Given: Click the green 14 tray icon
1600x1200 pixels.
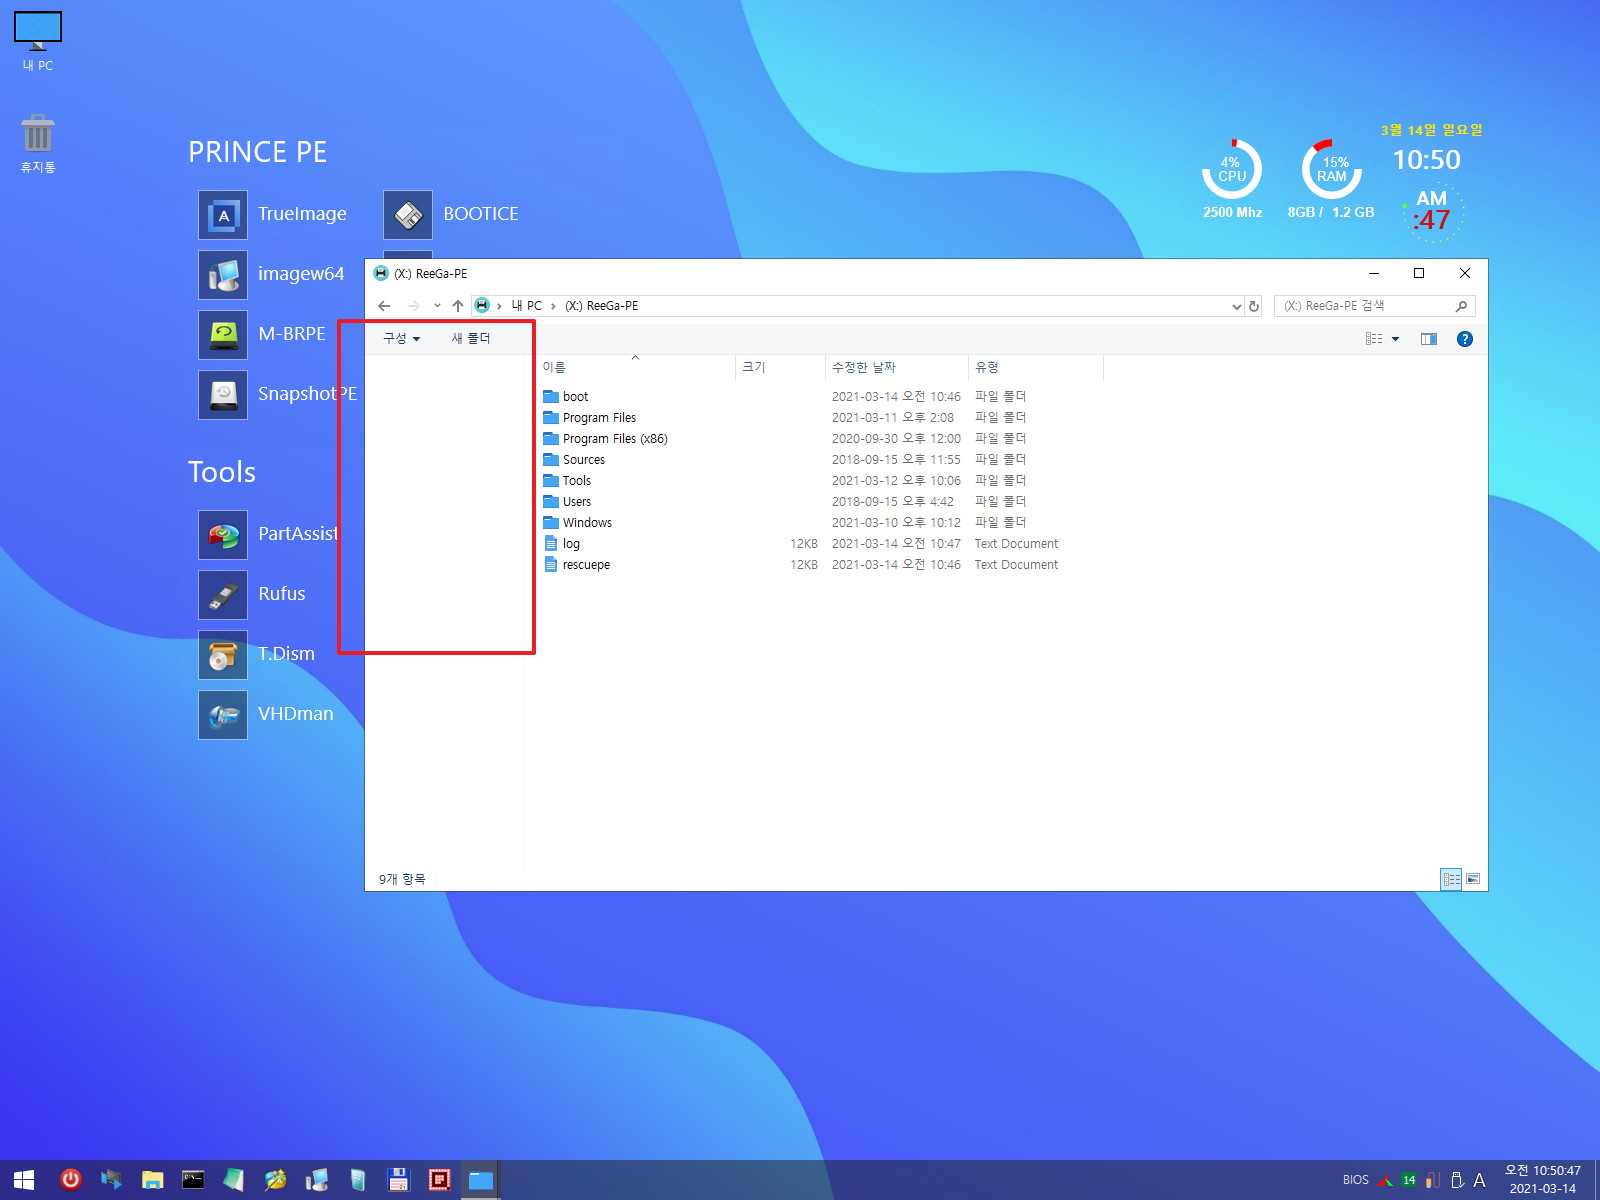Looking at the screenshot, I should [1409, 1180].
